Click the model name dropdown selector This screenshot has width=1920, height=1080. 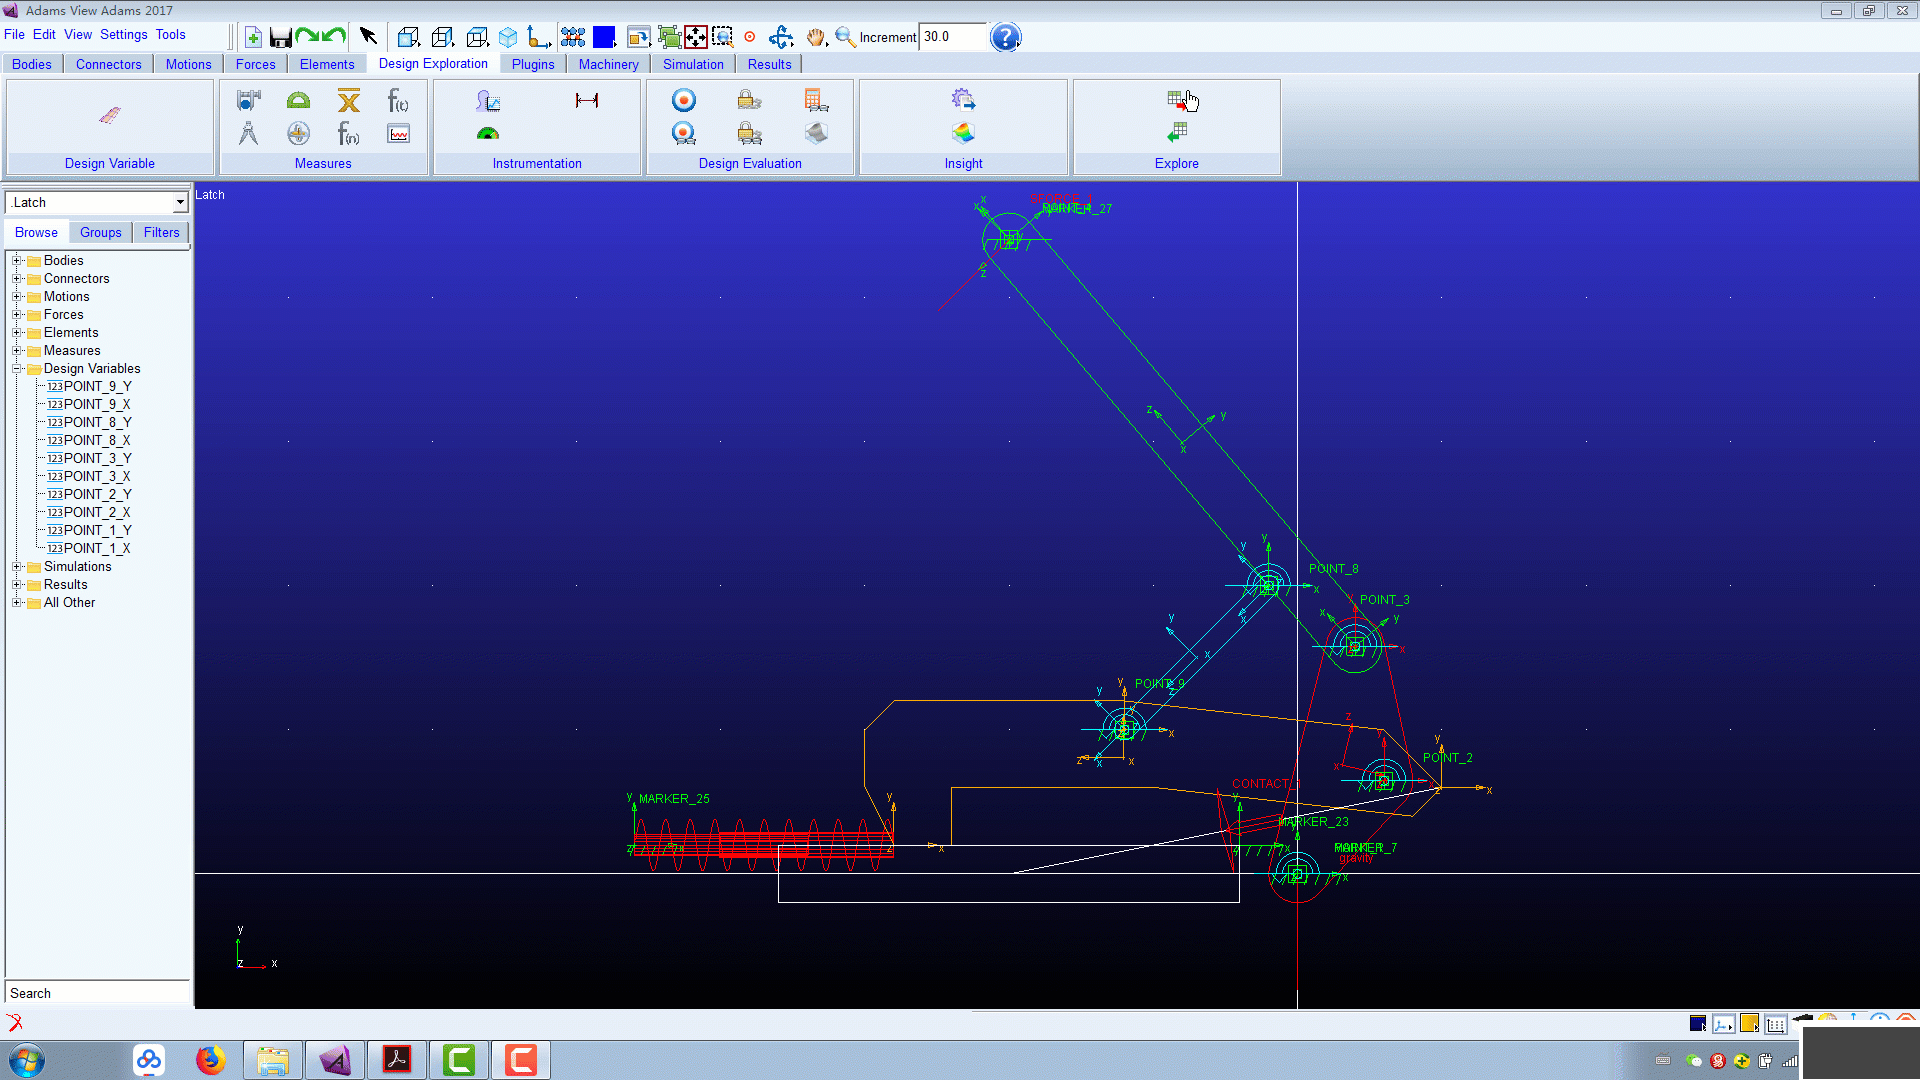tap(96, 202)
